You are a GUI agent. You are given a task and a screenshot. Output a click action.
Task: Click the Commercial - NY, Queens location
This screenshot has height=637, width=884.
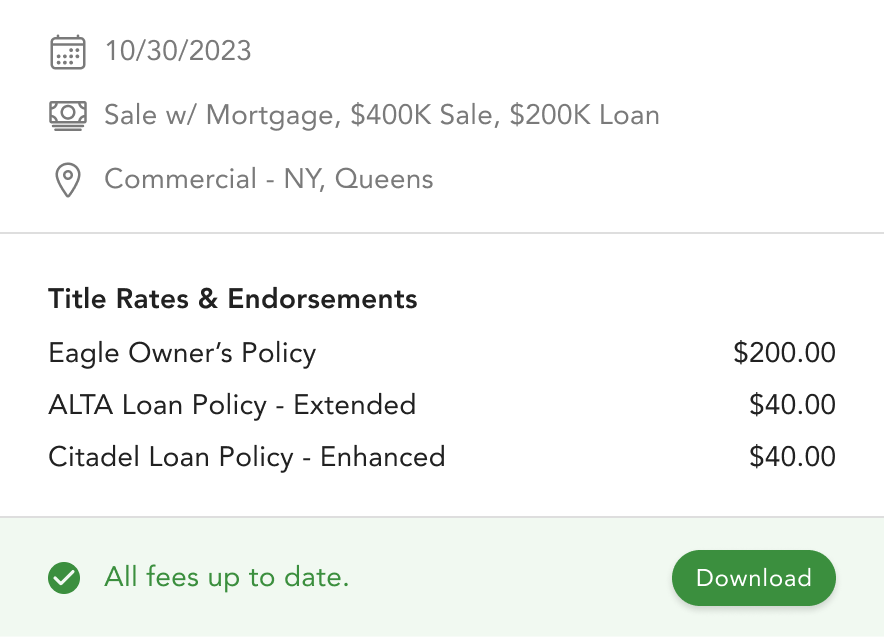269,180
